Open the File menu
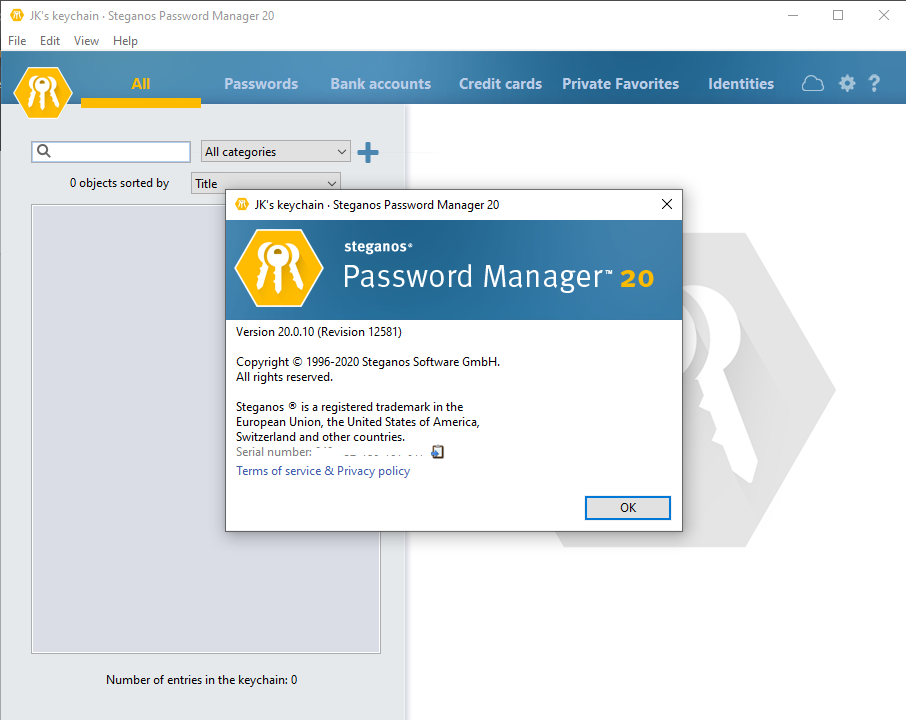 coord(17,40)
